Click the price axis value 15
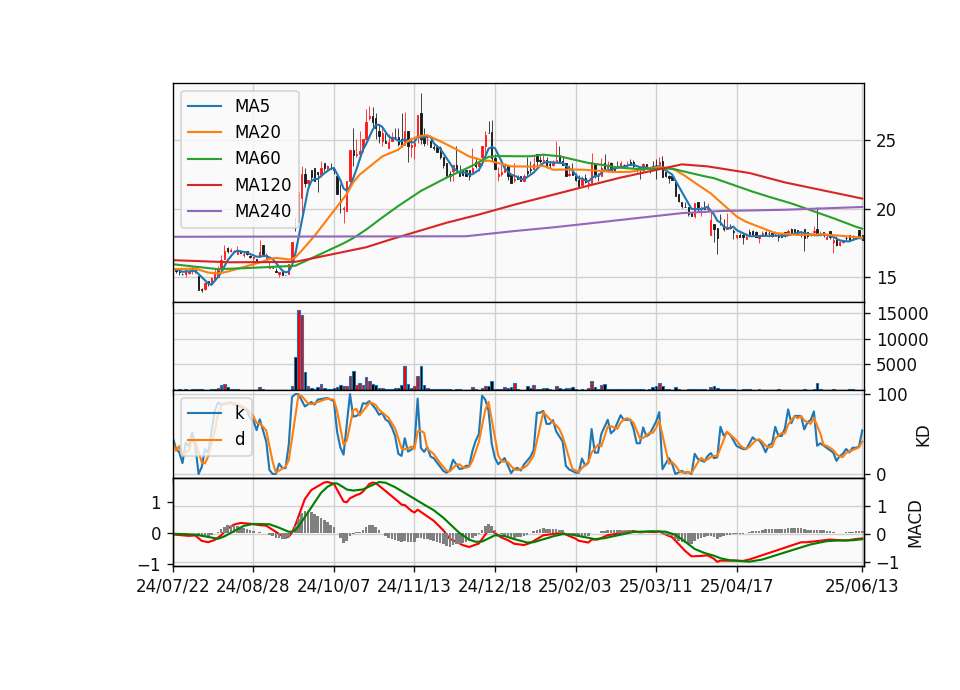The image size is (960, 690). coord(885,278)
